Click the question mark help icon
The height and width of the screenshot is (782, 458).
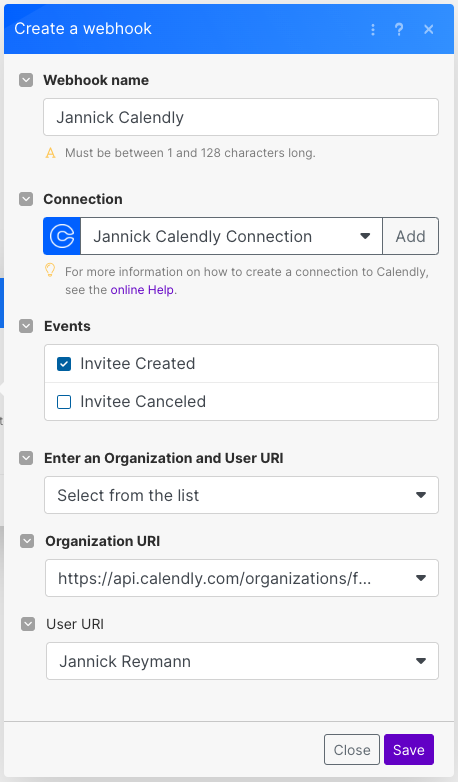coord(399,29)
